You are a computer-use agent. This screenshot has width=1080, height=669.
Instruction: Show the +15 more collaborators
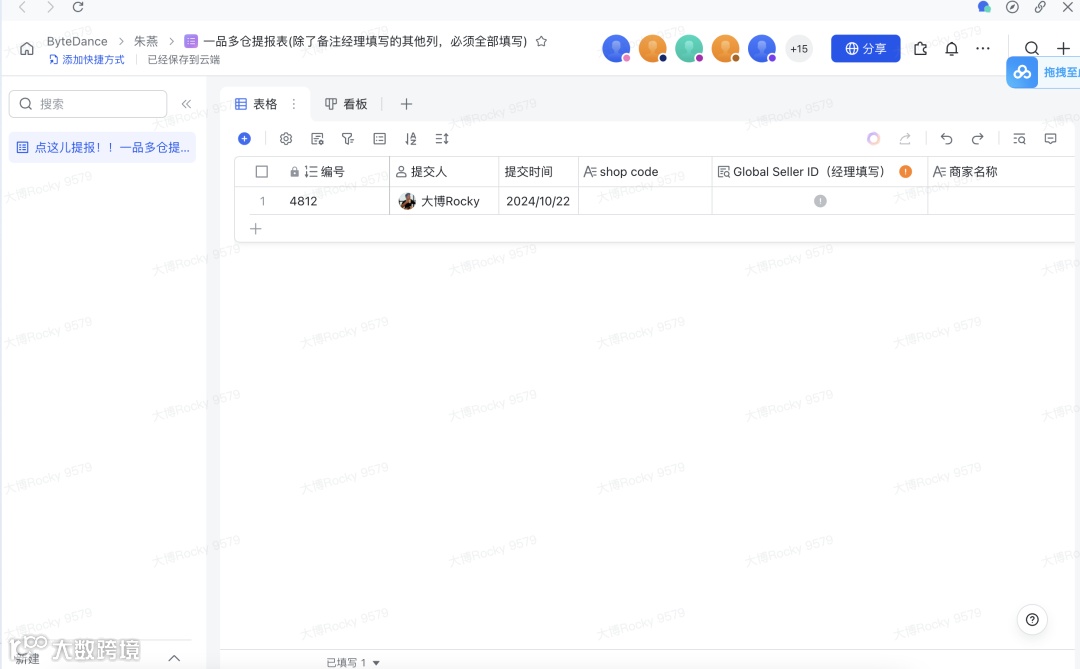click(x=799, y=49)
